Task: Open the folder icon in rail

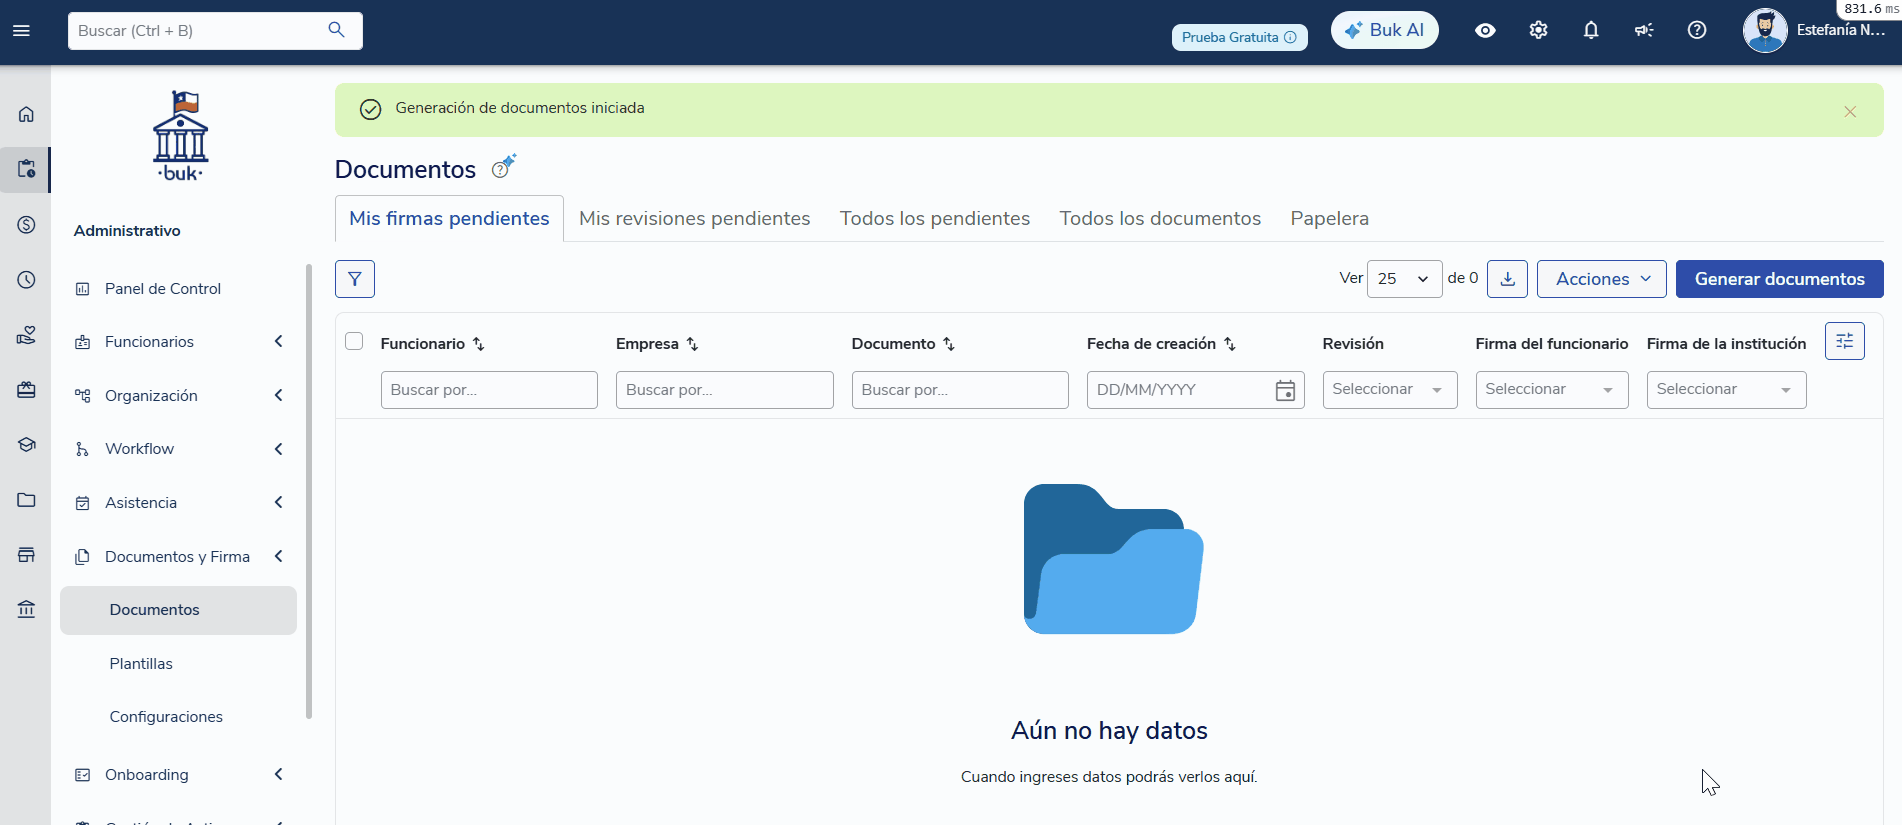Action: tap(26, 500)
